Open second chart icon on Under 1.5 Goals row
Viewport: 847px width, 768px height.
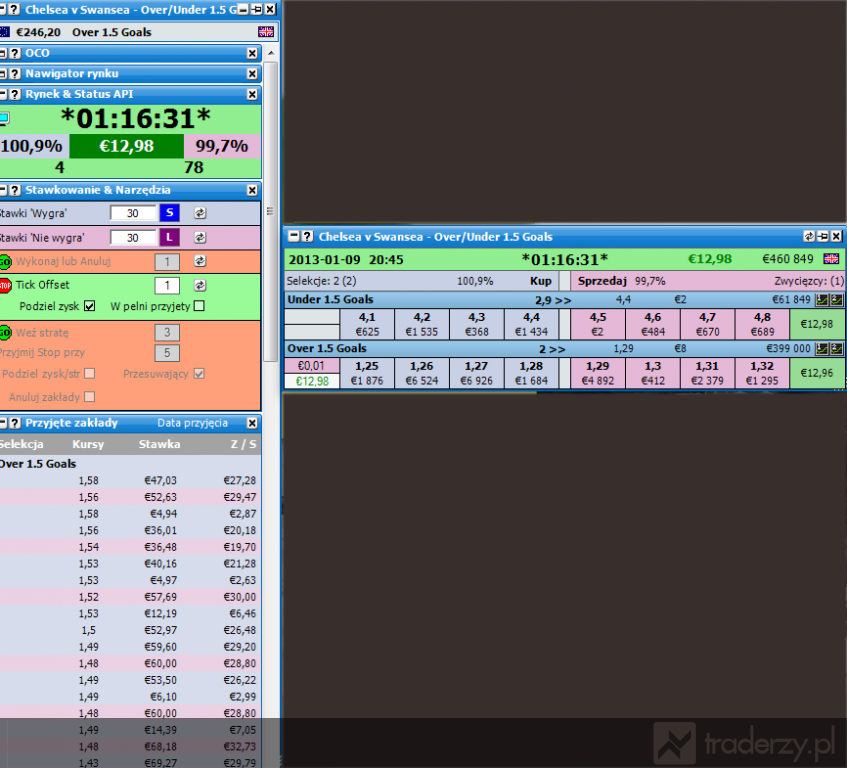(836, 300)
